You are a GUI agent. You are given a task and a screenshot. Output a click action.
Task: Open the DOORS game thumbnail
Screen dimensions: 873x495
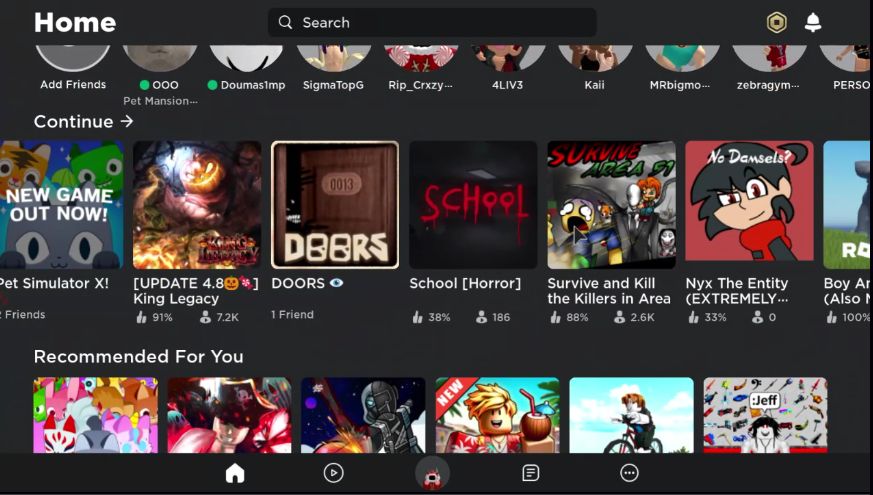tap(335, 205)
